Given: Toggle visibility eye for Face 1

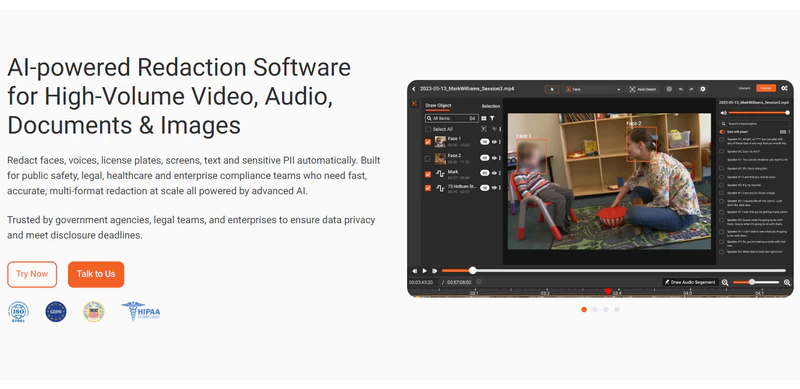Looking at the screenshot, I should point(494,142).
